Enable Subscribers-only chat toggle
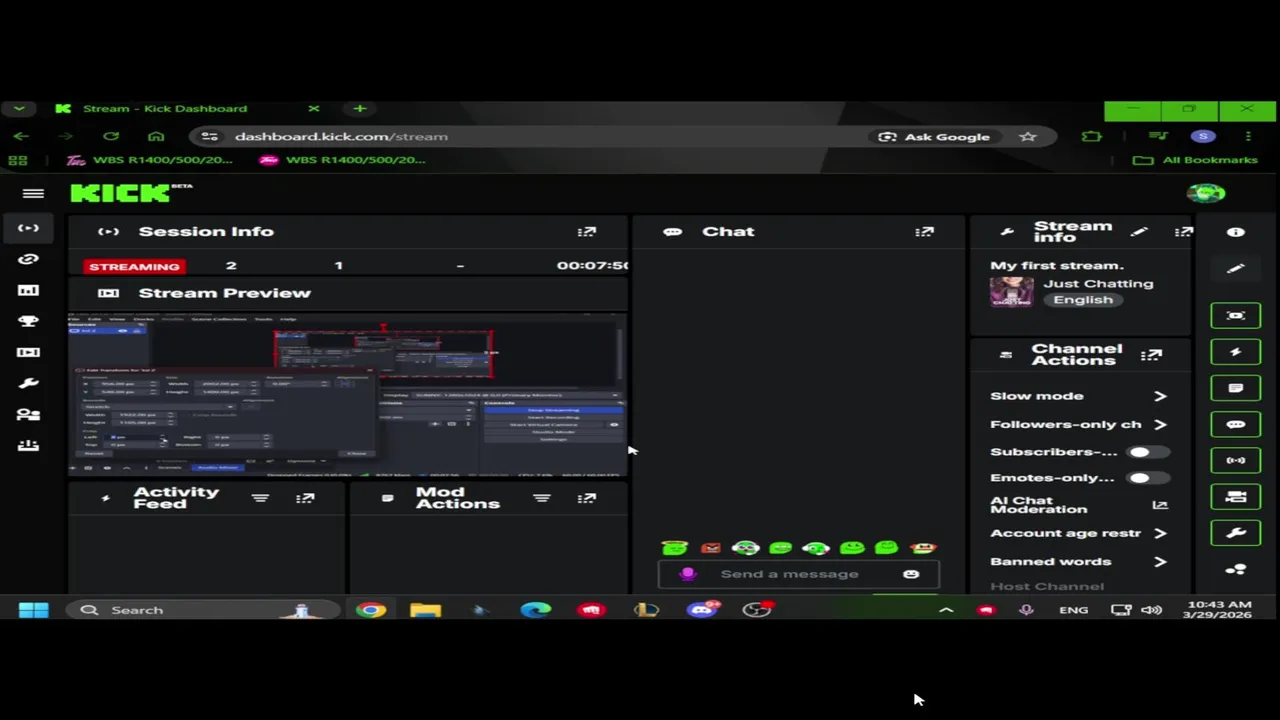Viewport: 1280px width, 720px height. tap(1148, 452)
